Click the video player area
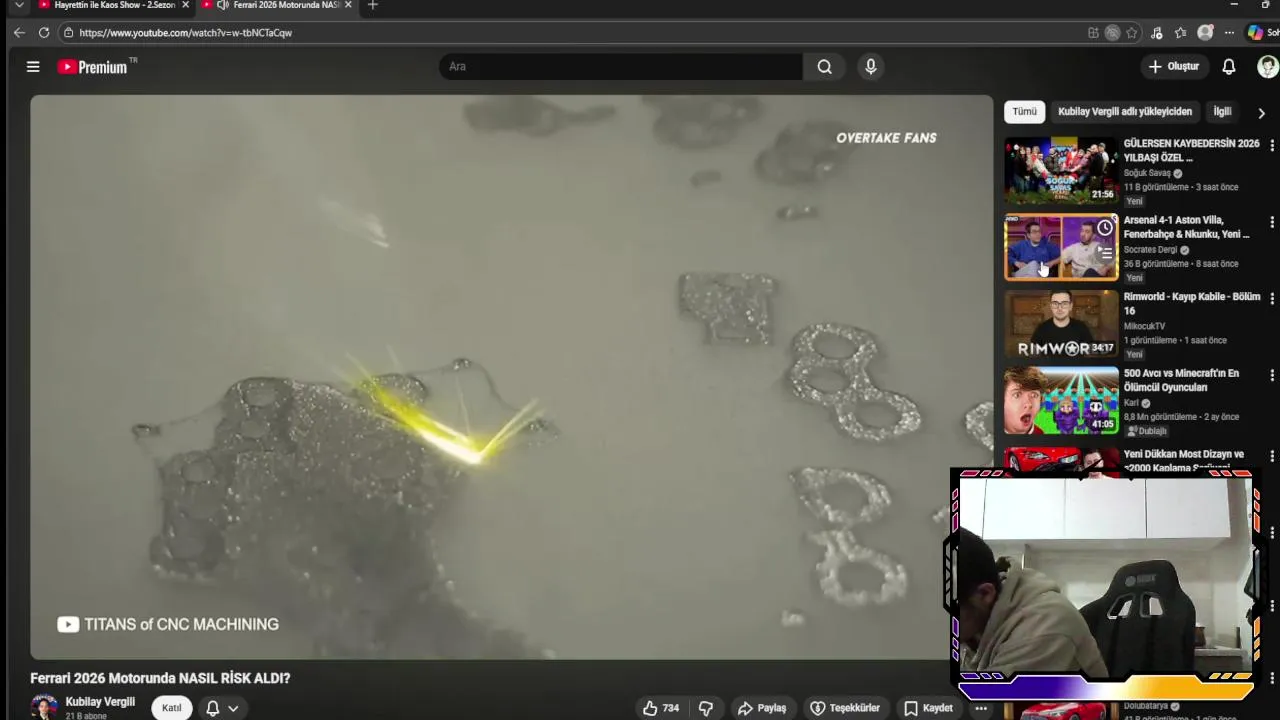 tap(511, 377)
